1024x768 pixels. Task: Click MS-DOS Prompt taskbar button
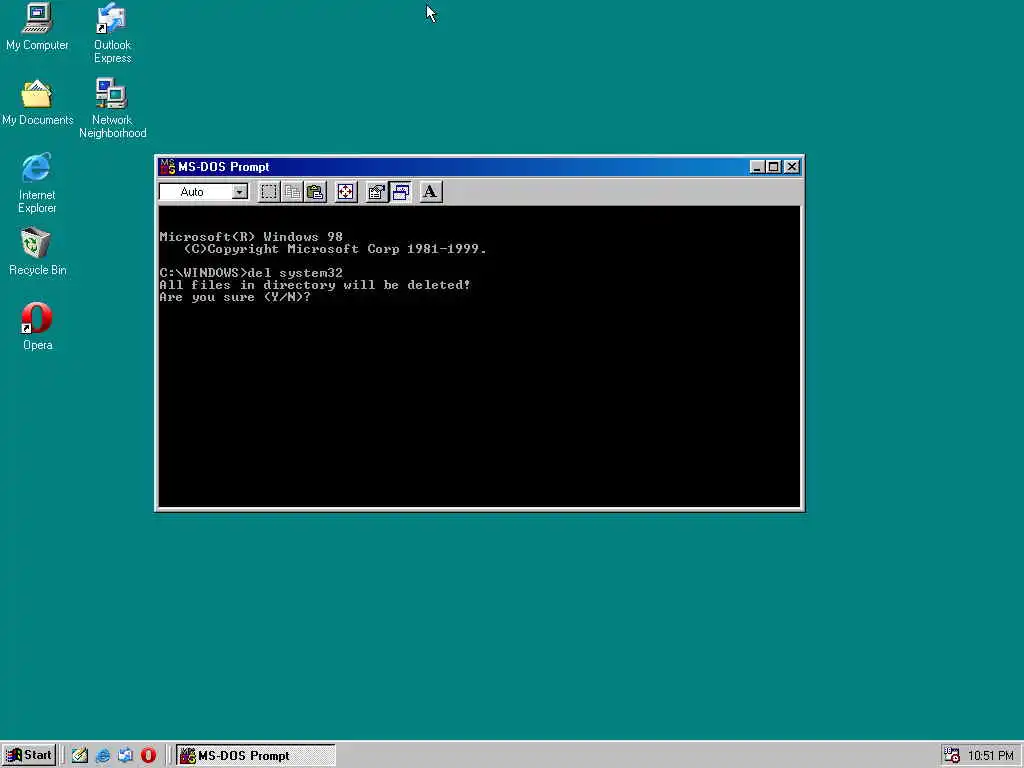click(256, 756)
